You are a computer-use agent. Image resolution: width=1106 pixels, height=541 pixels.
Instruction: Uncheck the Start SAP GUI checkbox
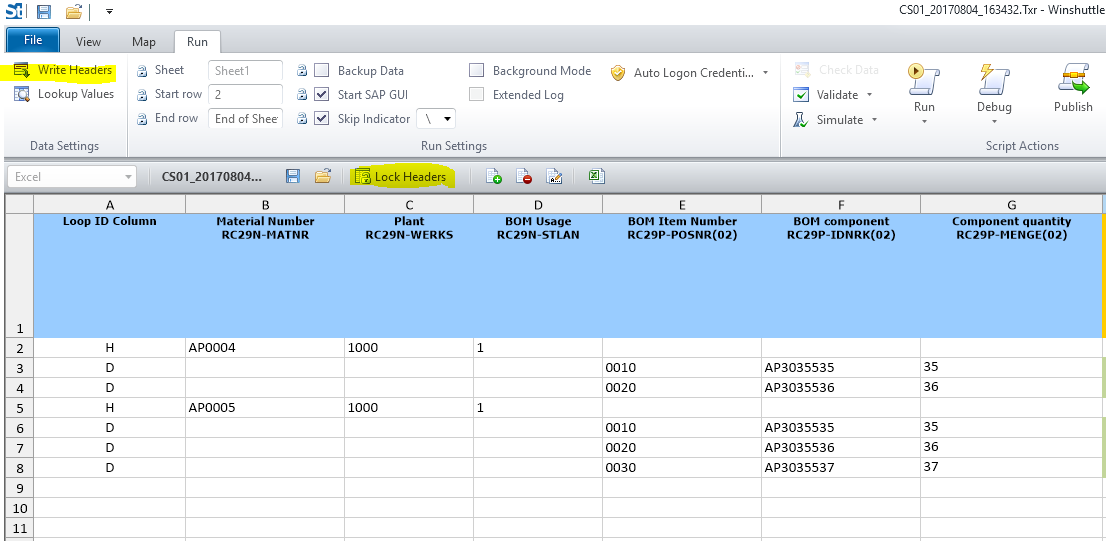(322, 95)
